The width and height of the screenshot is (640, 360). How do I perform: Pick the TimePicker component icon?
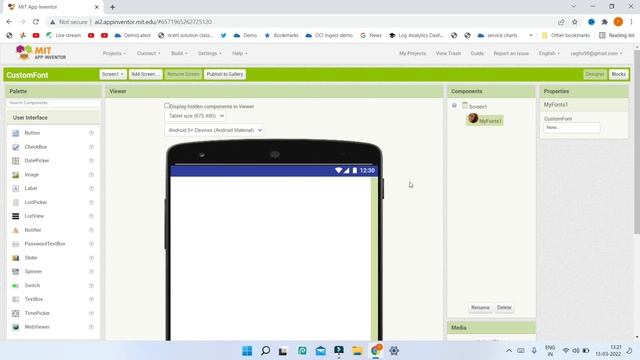pos(16,313)
